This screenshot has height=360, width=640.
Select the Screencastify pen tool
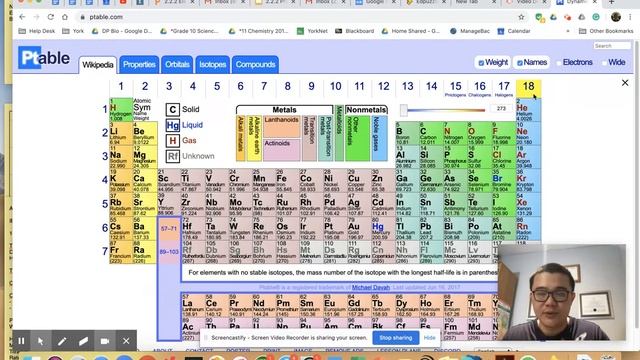pos(62,341)
